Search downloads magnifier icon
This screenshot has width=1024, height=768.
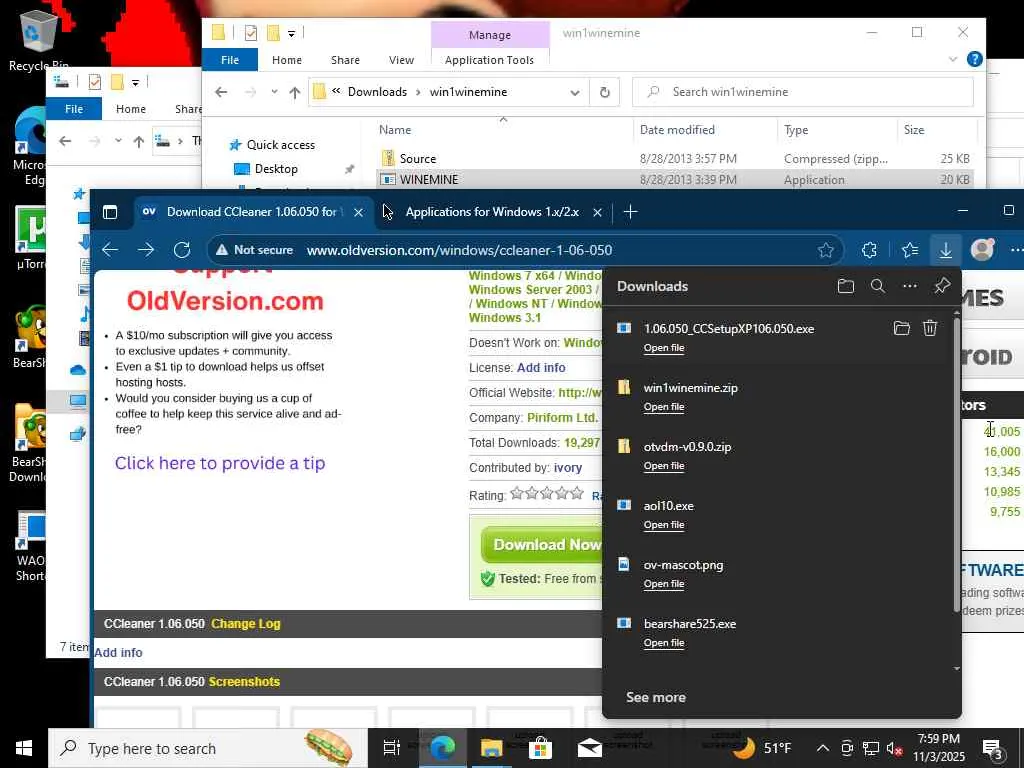tap(878, 286)
